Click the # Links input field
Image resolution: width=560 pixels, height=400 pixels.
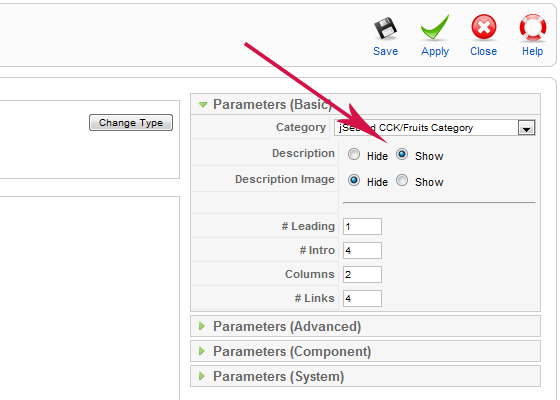(x=362, y=298)
